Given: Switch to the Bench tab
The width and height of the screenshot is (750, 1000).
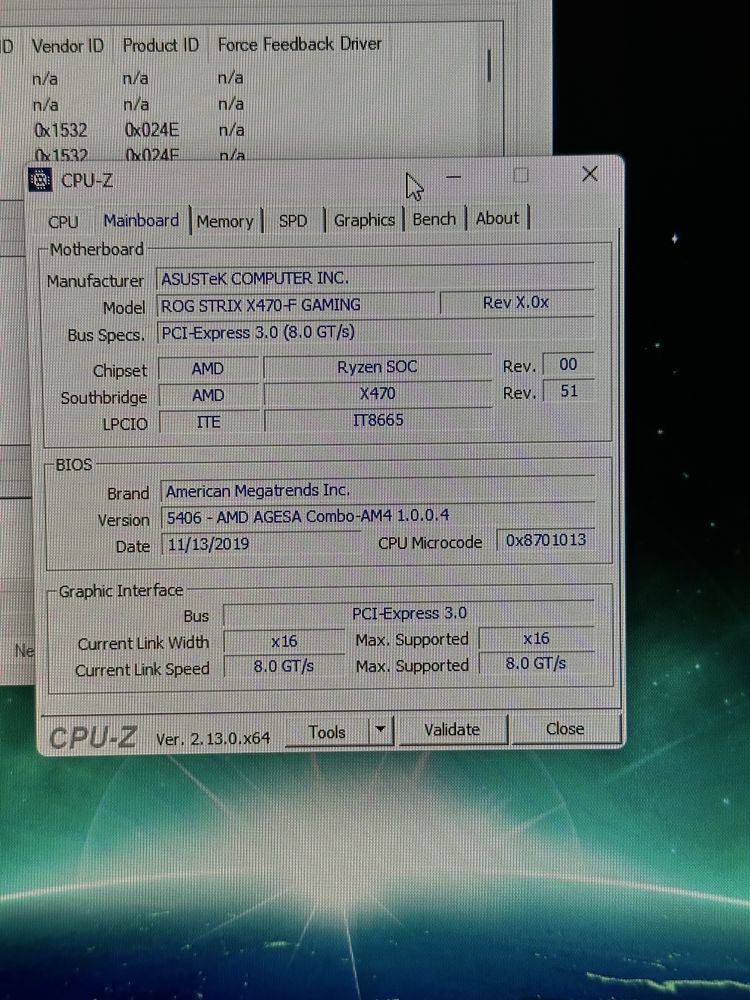Looking at the screenshot, I should coord(434,219).
